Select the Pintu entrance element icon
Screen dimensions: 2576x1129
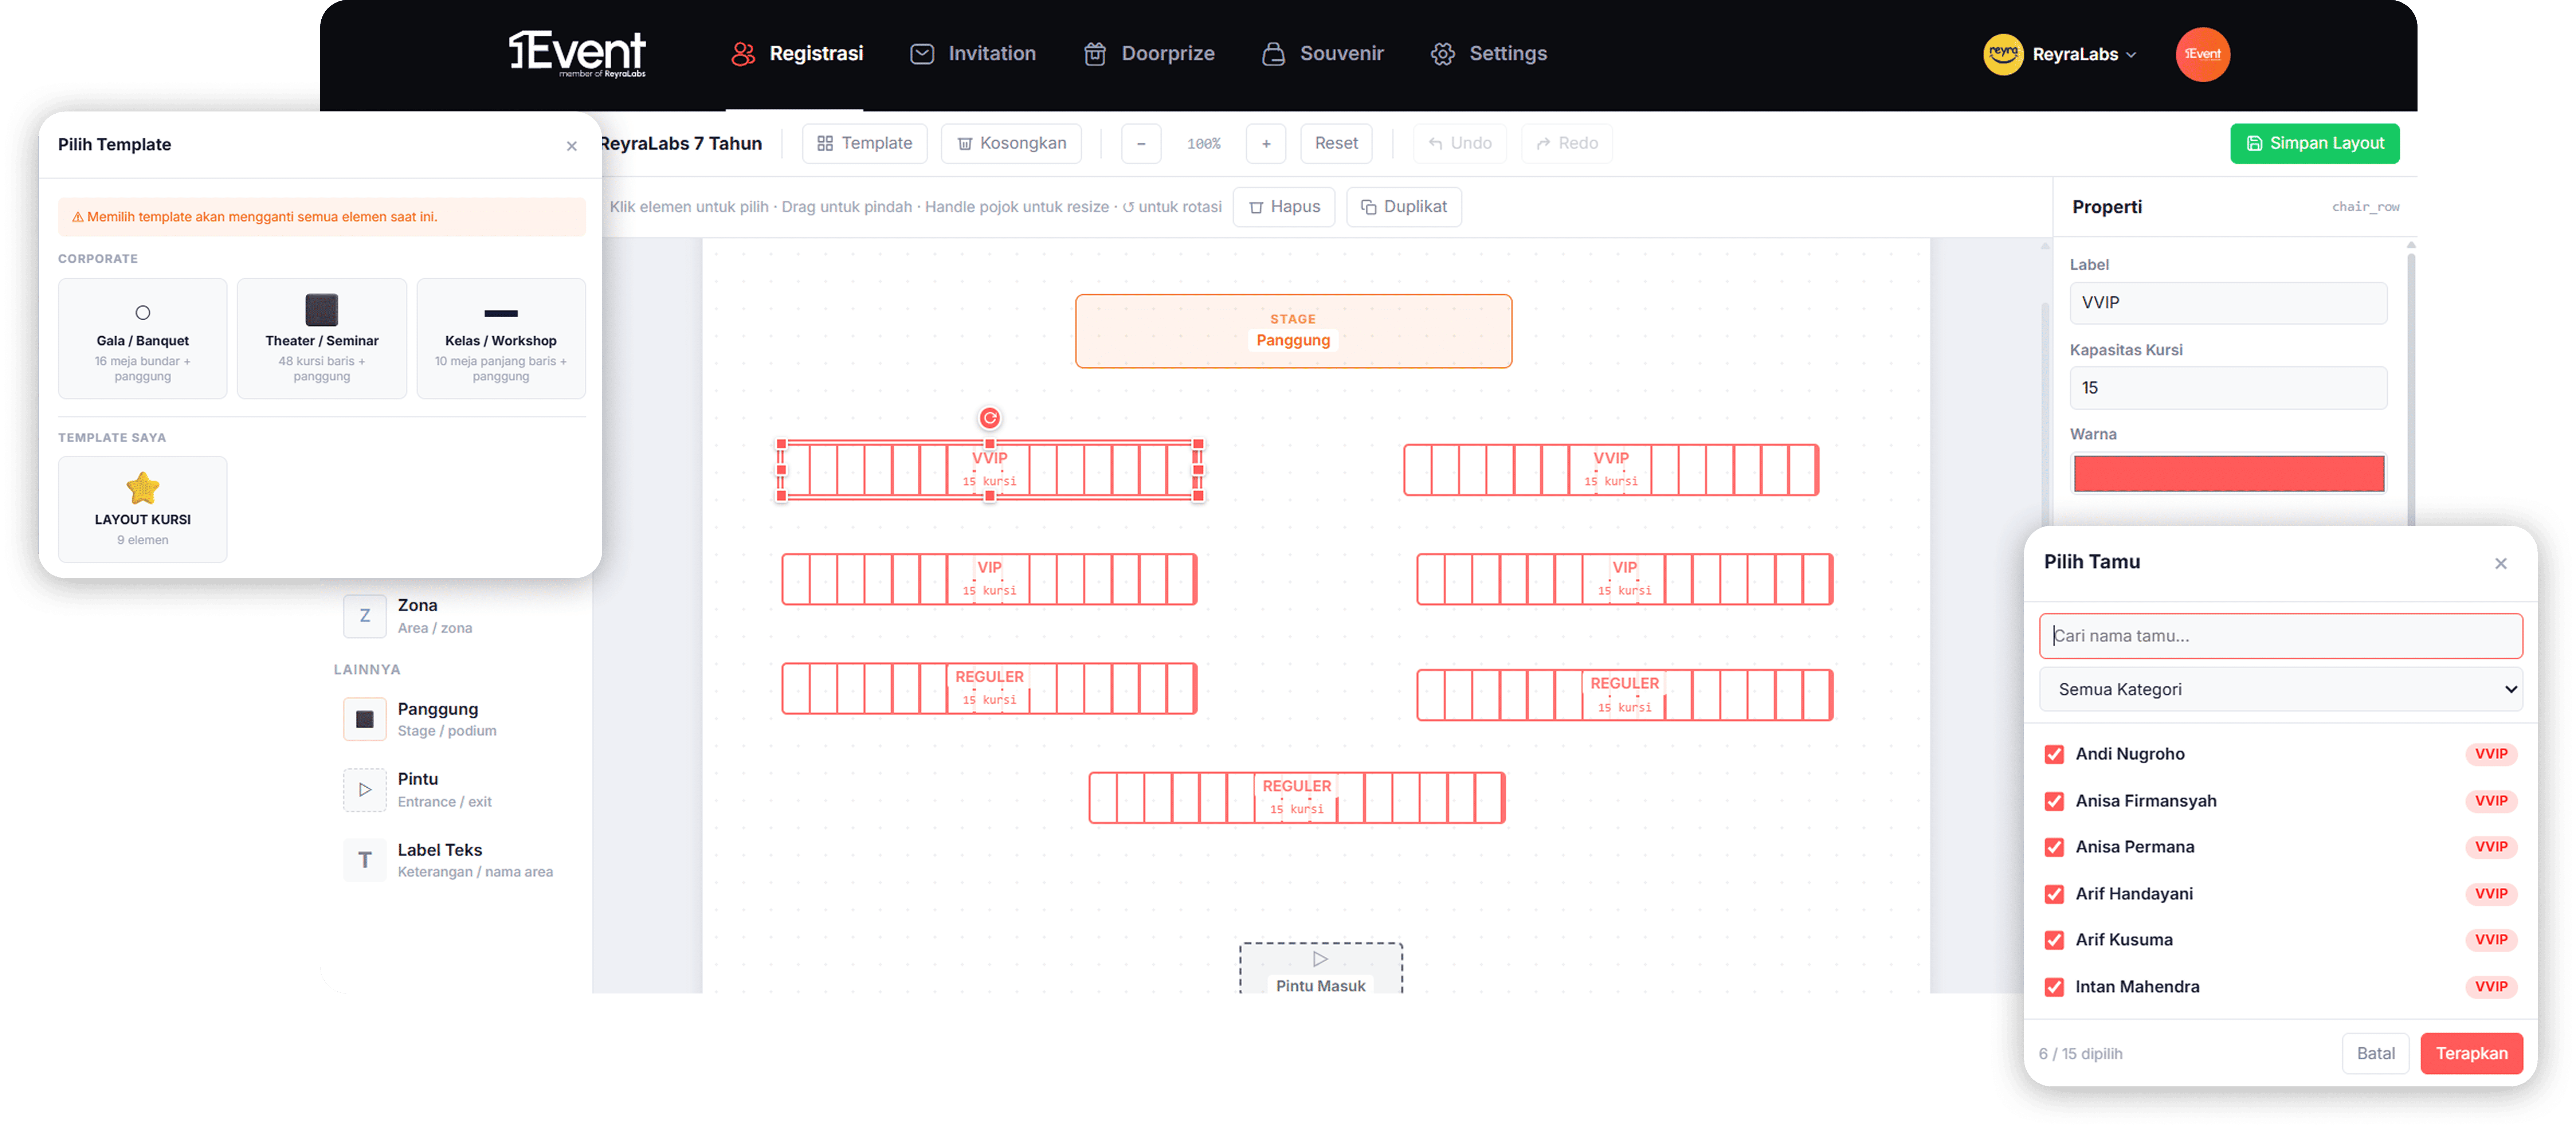[x=365, y=790]
